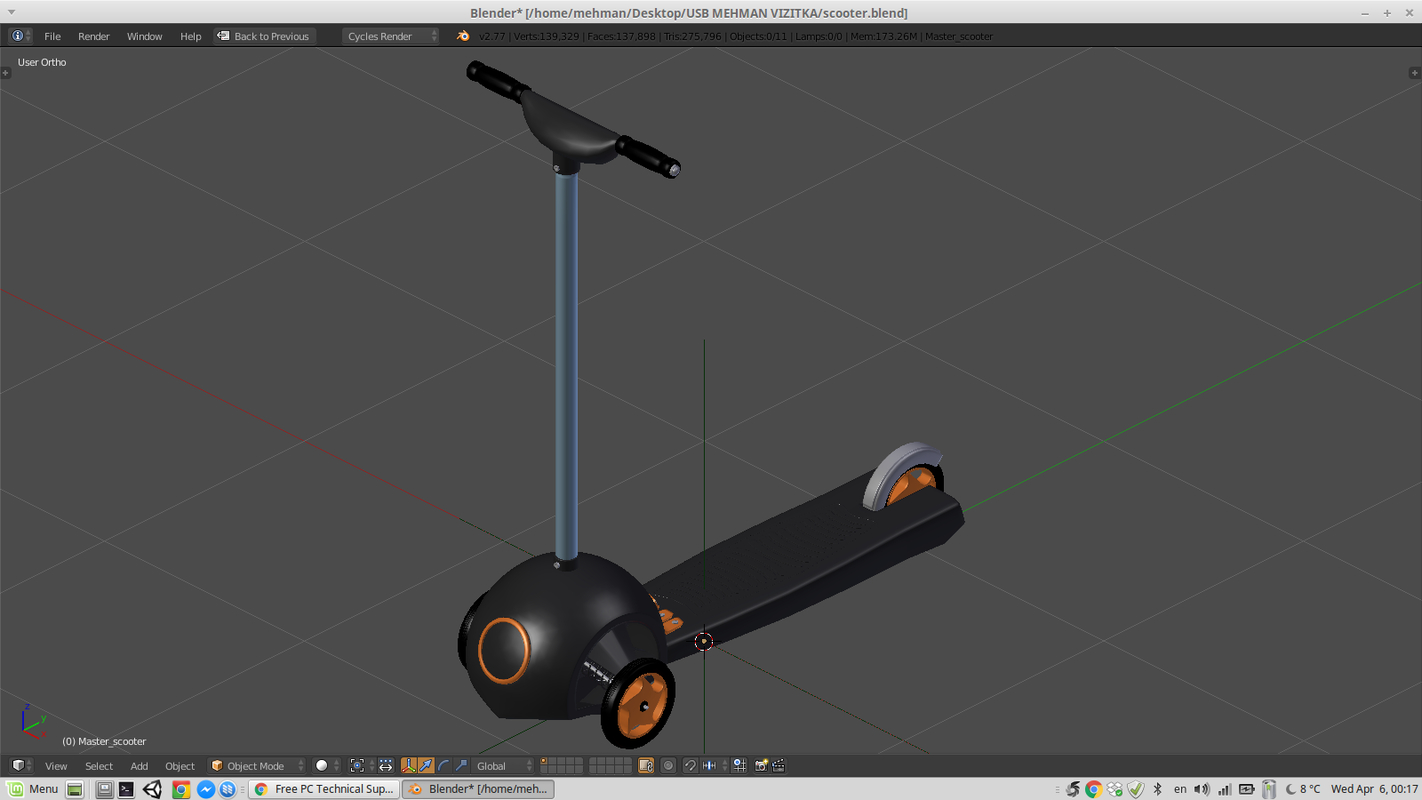The height and width of the screenshot is (800, 1422).
Task: Select the rotate manipulator icon
Action: pos(443,765)
